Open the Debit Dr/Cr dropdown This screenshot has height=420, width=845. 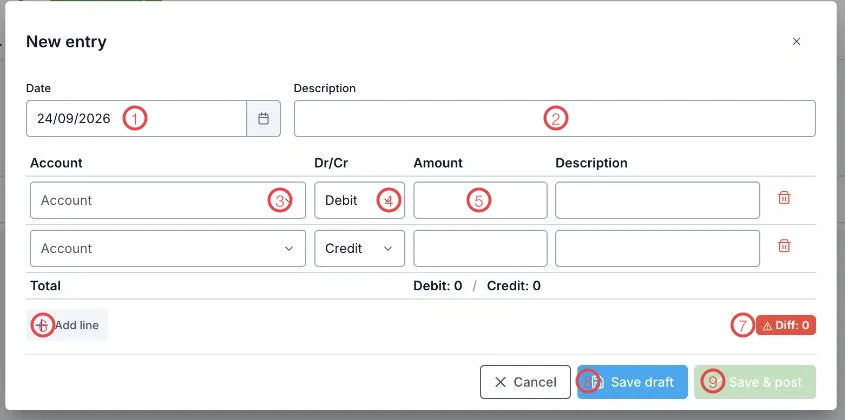coord(359,200)
